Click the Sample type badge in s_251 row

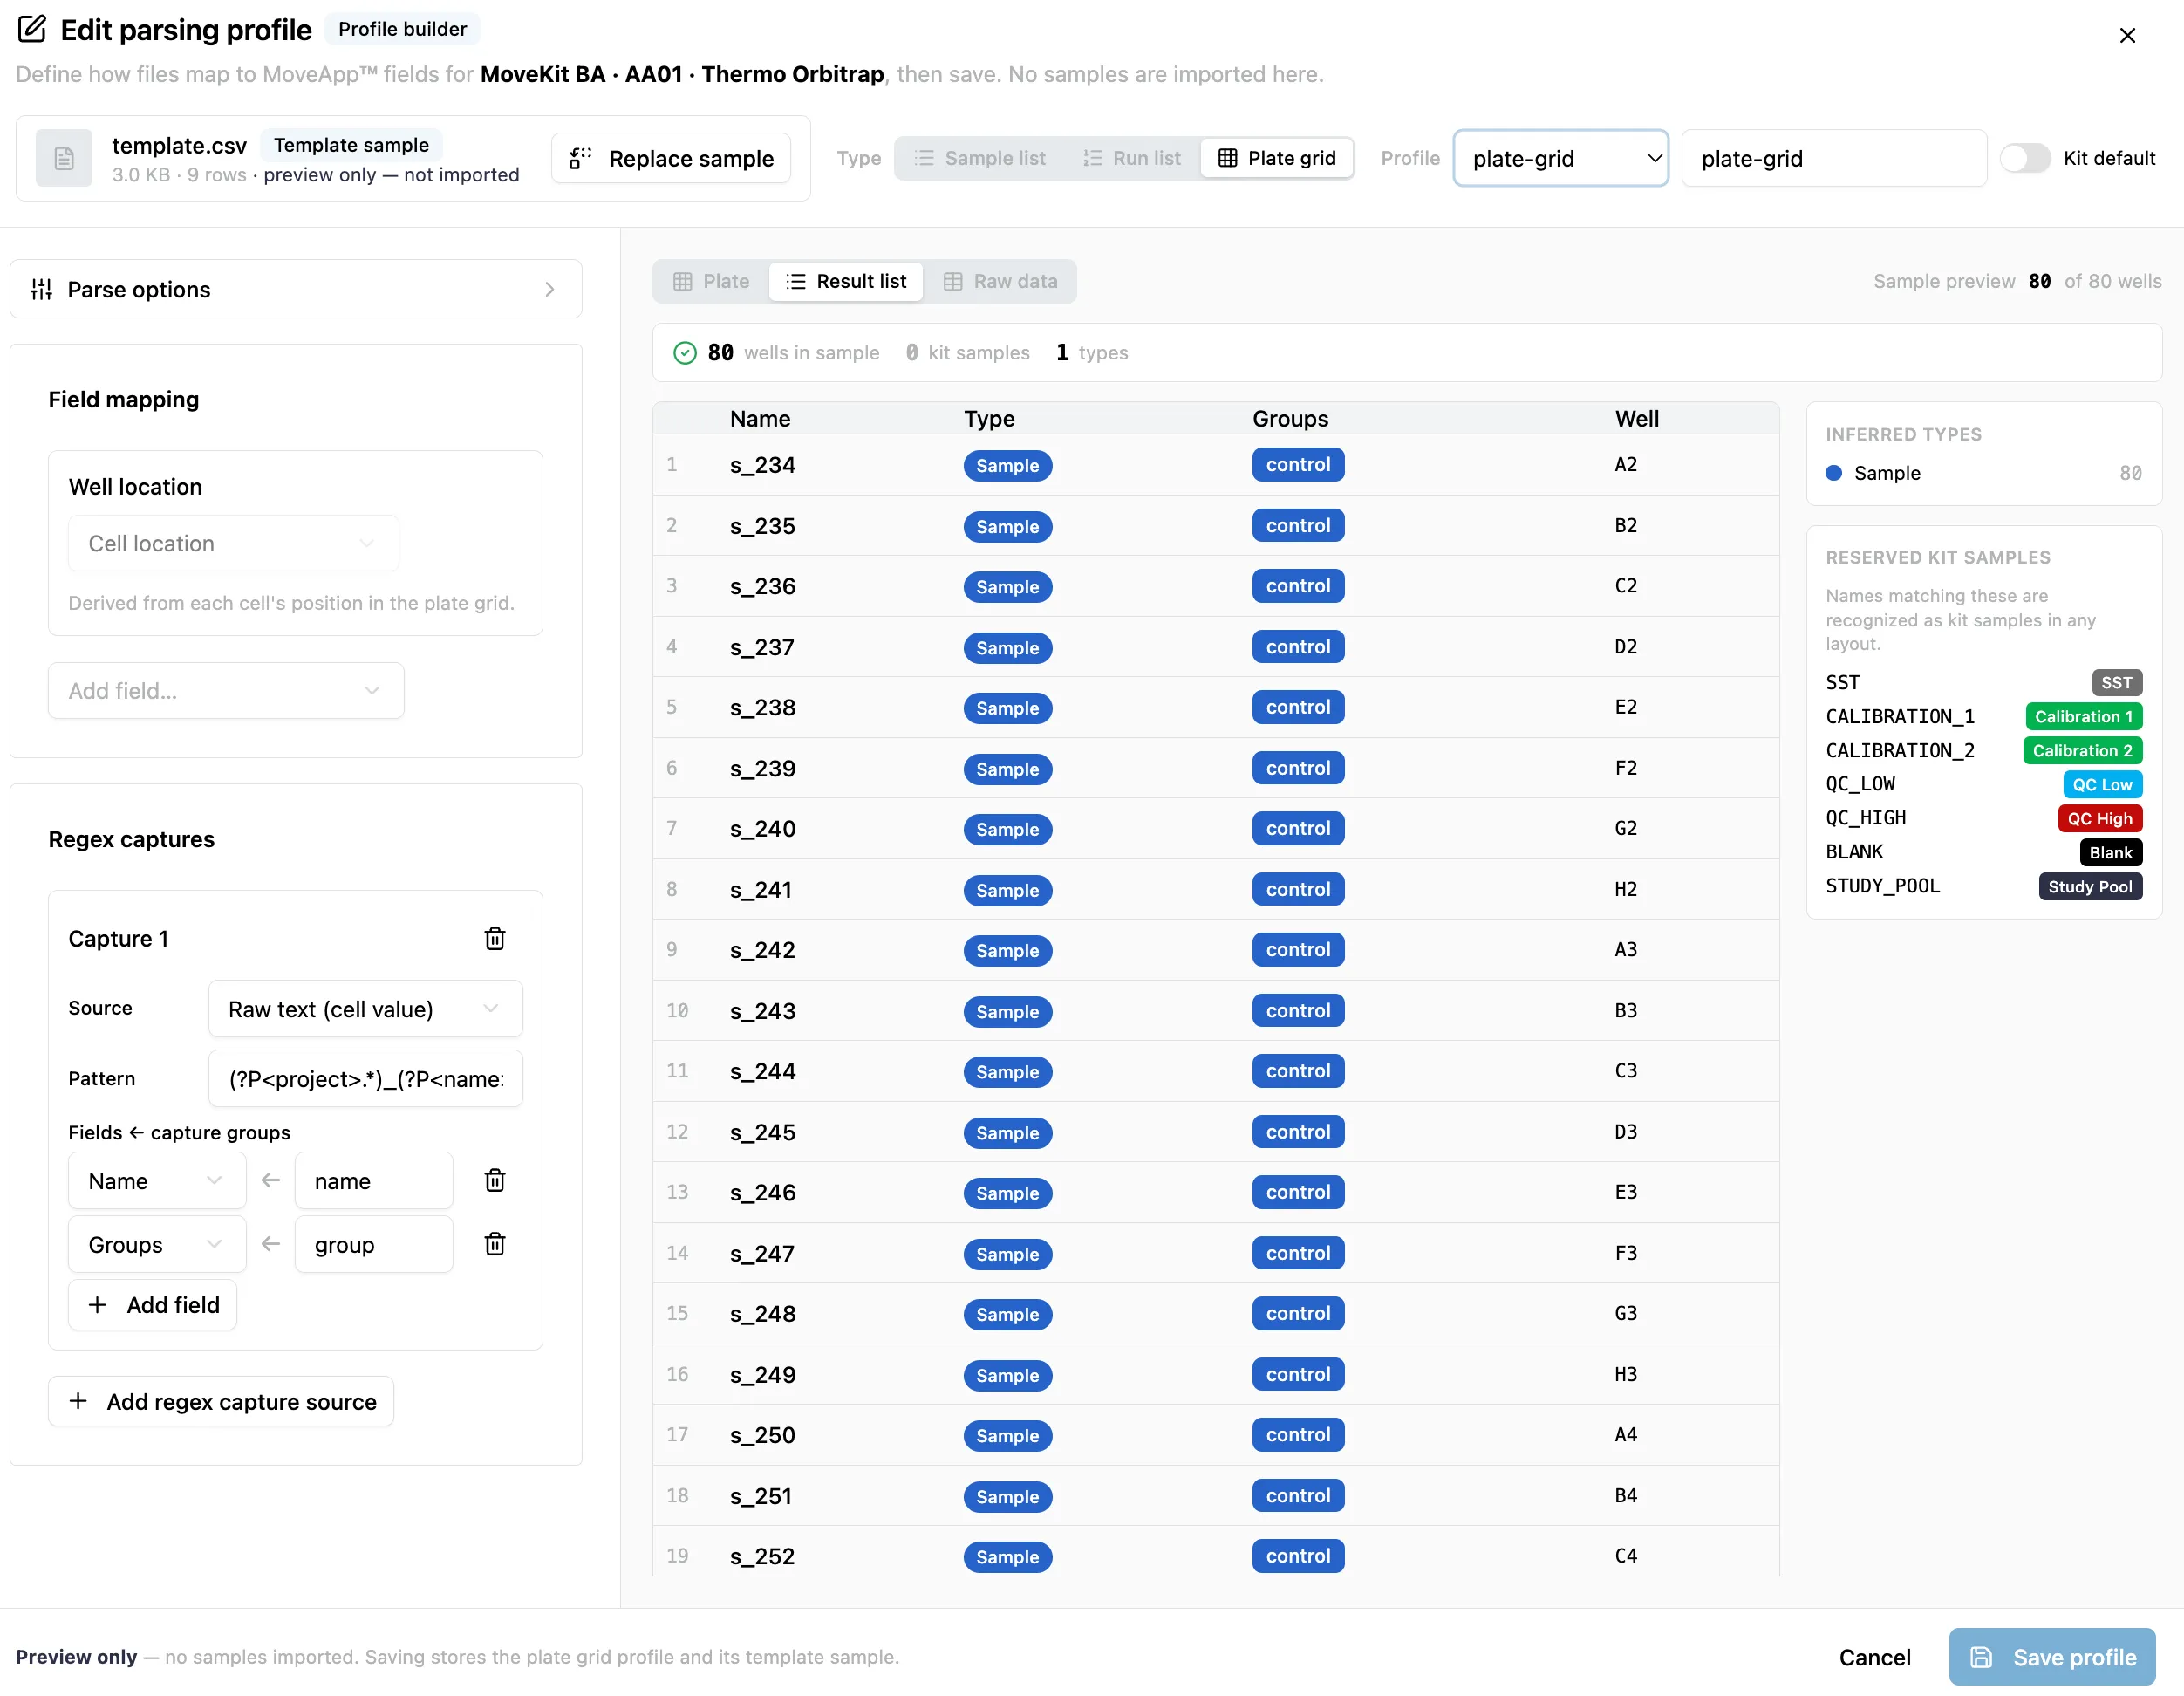point(1007,1496)
